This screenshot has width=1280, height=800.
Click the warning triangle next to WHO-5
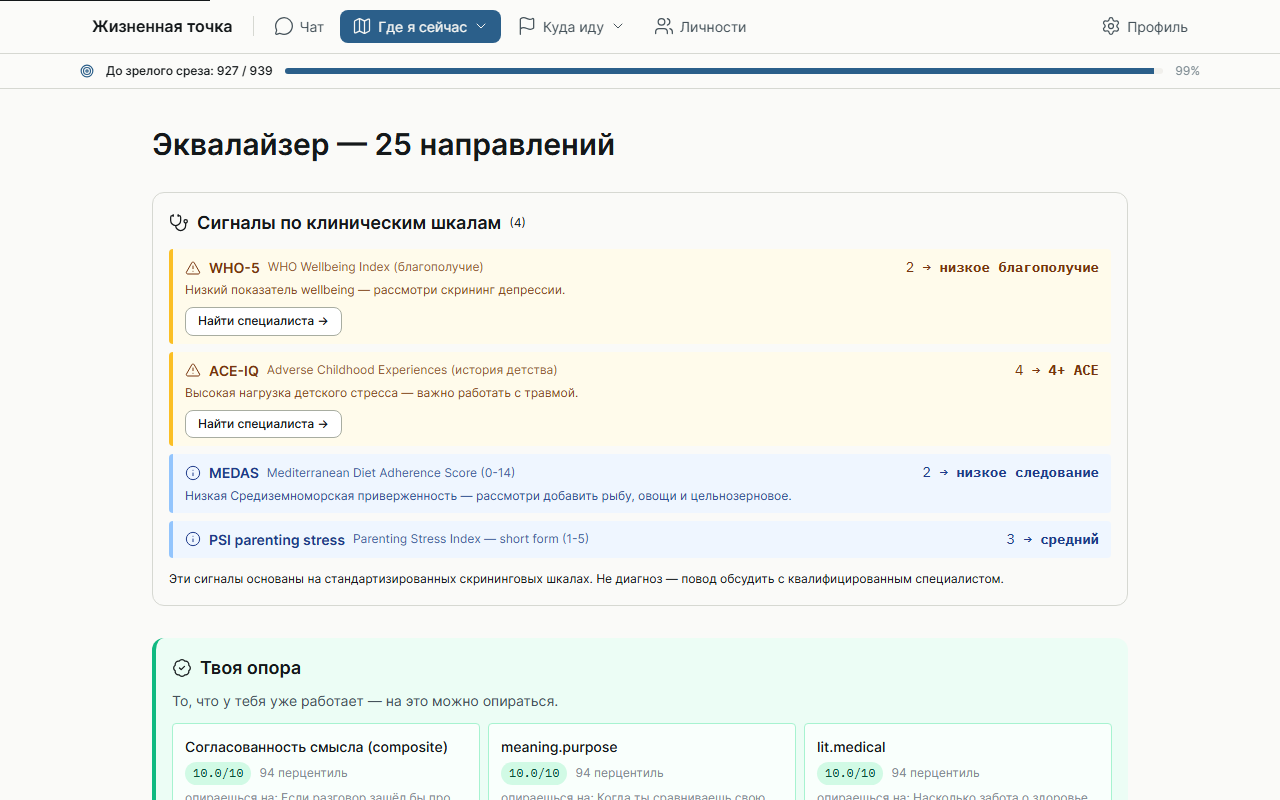click(x=193, y=268)
